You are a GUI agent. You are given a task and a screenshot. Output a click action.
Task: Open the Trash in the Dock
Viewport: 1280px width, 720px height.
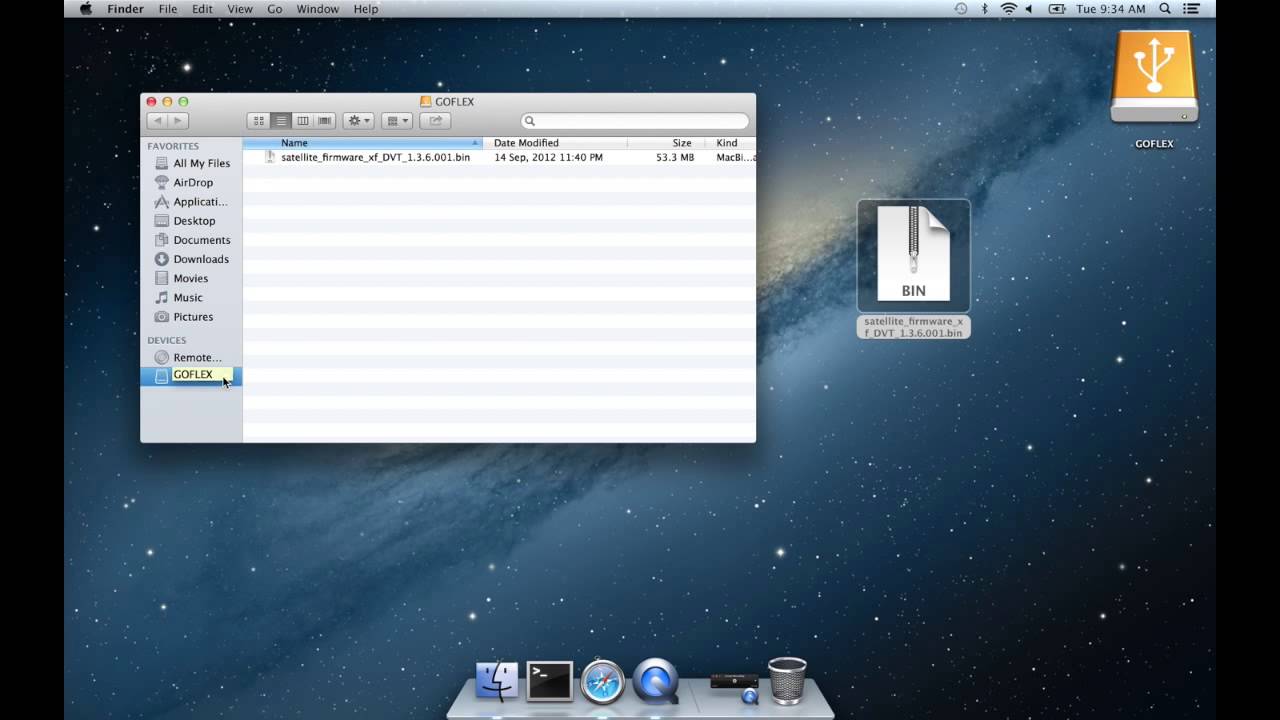[x=787, y=680]
